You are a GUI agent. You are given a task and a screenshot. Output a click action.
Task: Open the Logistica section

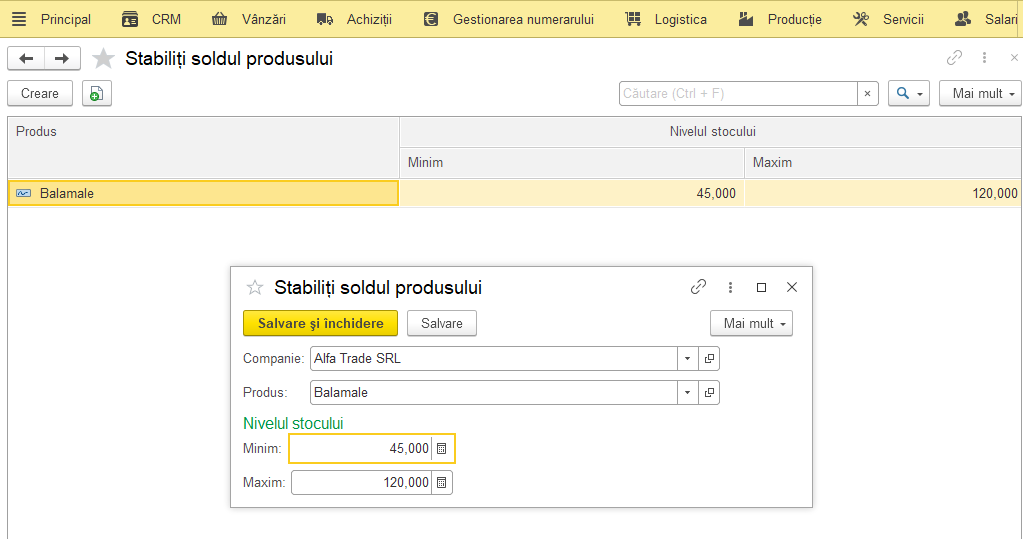pos(666,20)
